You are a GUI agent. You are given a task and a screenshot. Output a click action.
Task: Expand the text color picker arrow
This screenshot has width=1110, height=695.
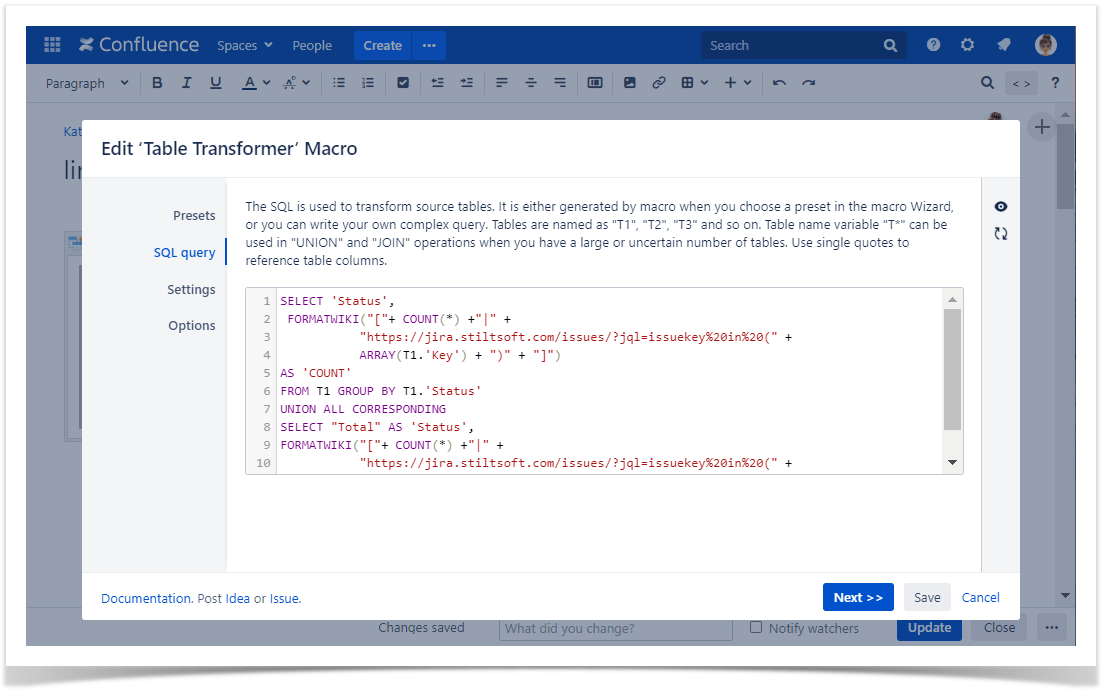(266, 83)
